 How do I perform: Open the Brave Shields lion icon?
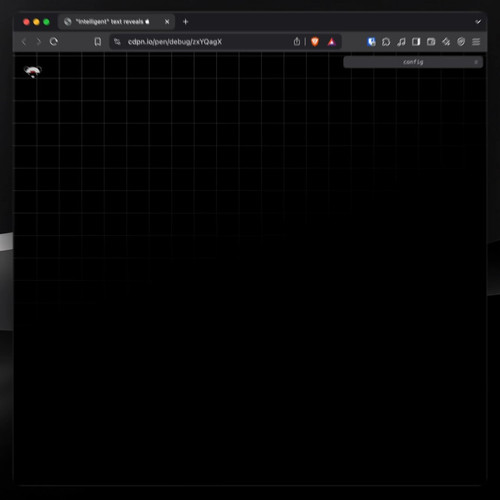(x=315, y=42)
